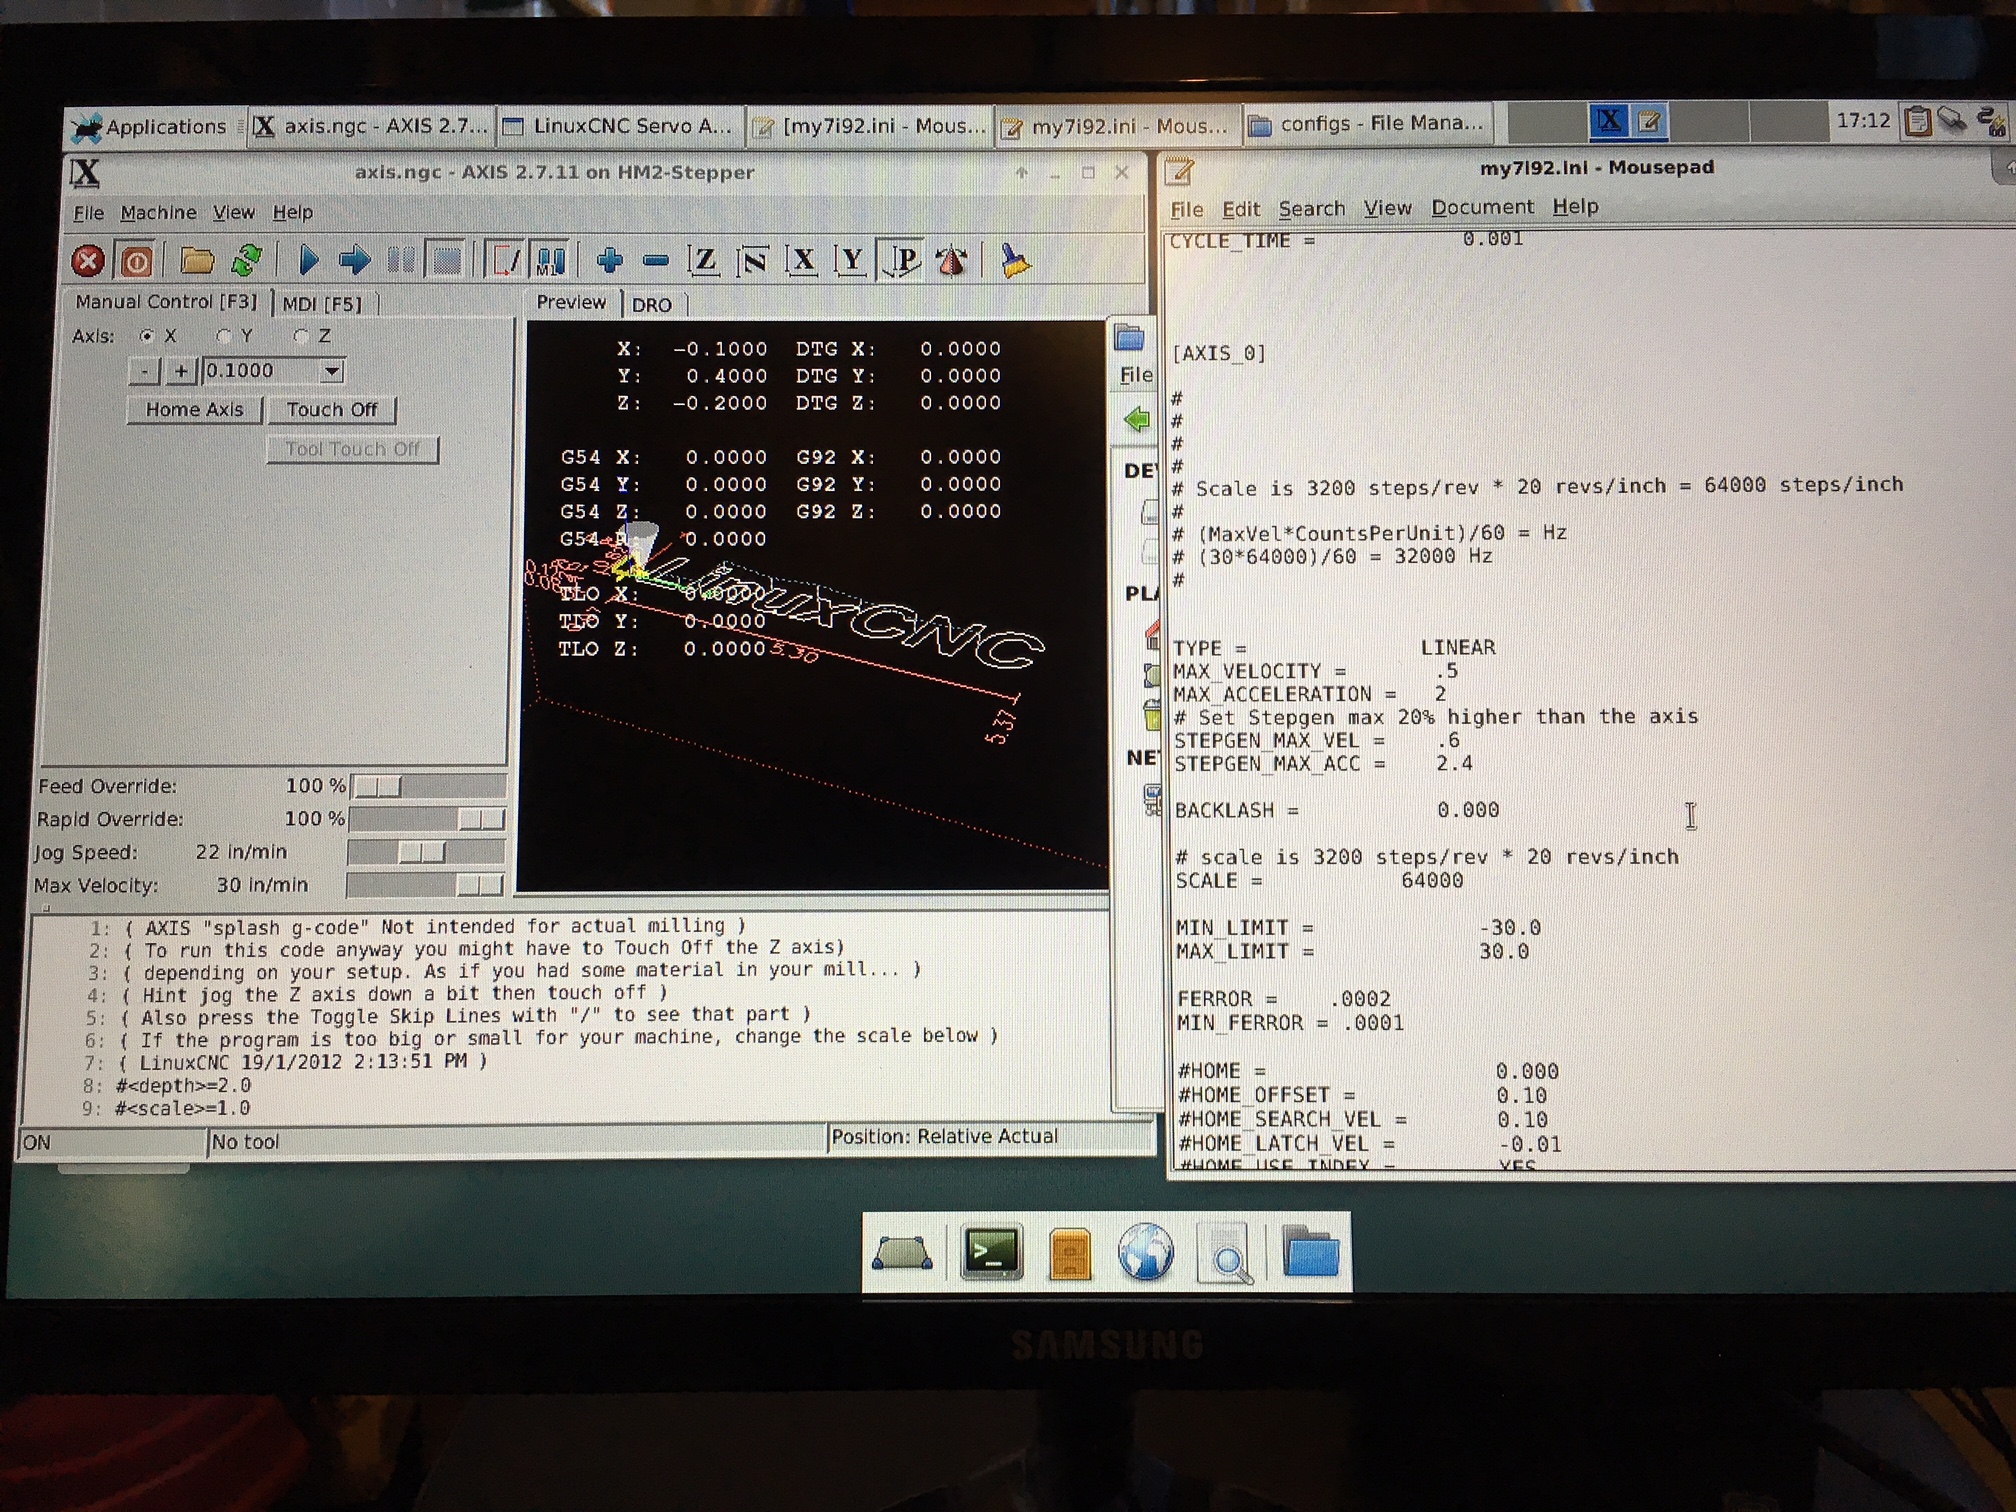Screen dimensions: 2016x1512
Task: Click the Rapid Override slider
Action: point(428,820)
